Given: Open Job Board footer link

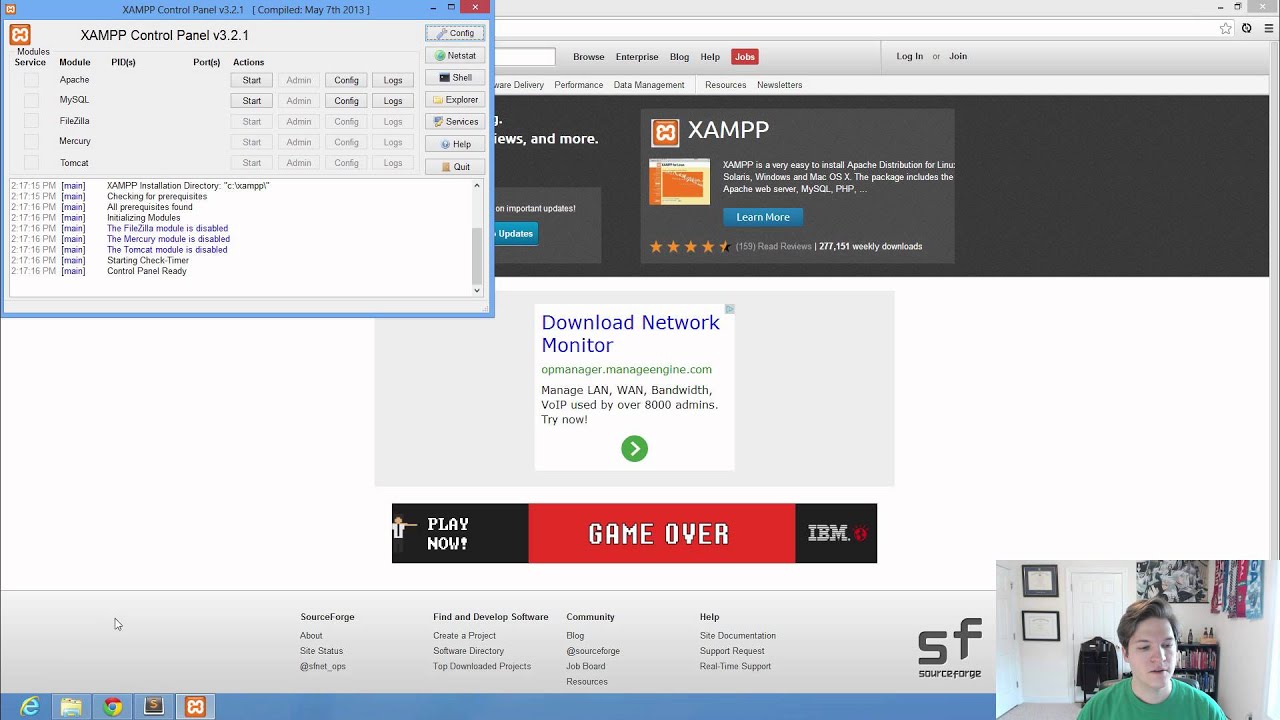Looking at the screenshot, I should (x=585, y=666).
